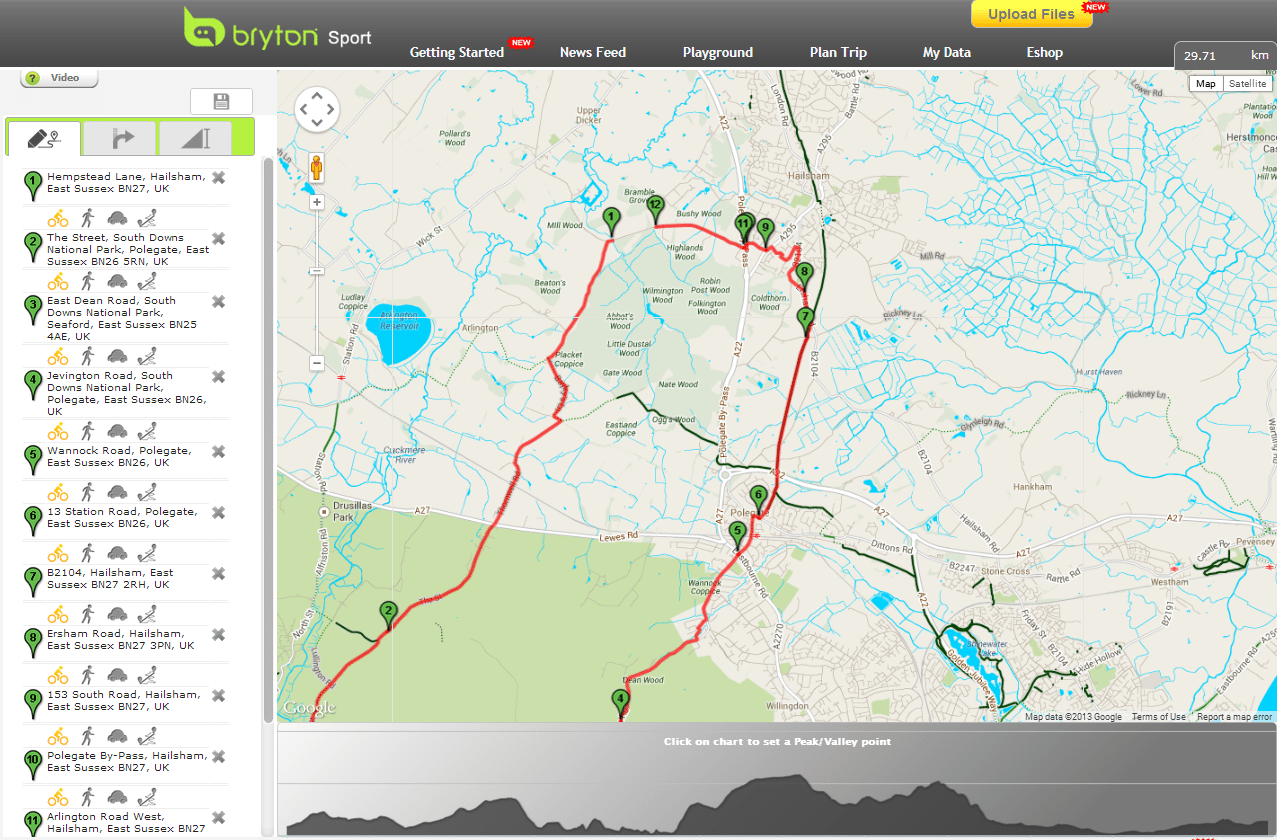Choose car mode below The Street waypoint

(117, 280)
